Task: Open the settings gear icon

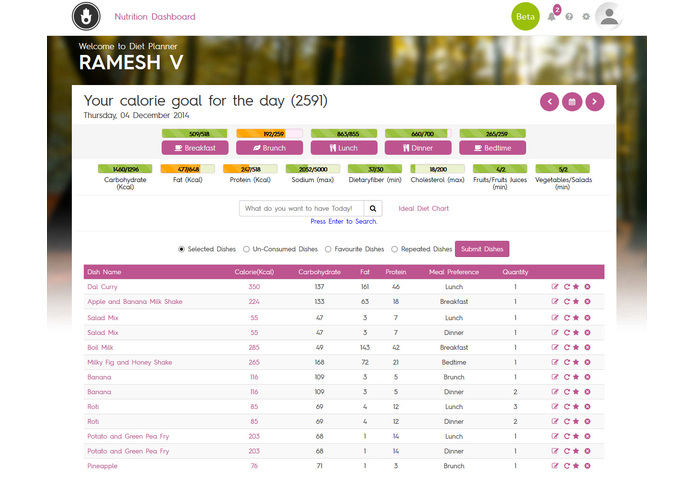Action: coord(586,17)
